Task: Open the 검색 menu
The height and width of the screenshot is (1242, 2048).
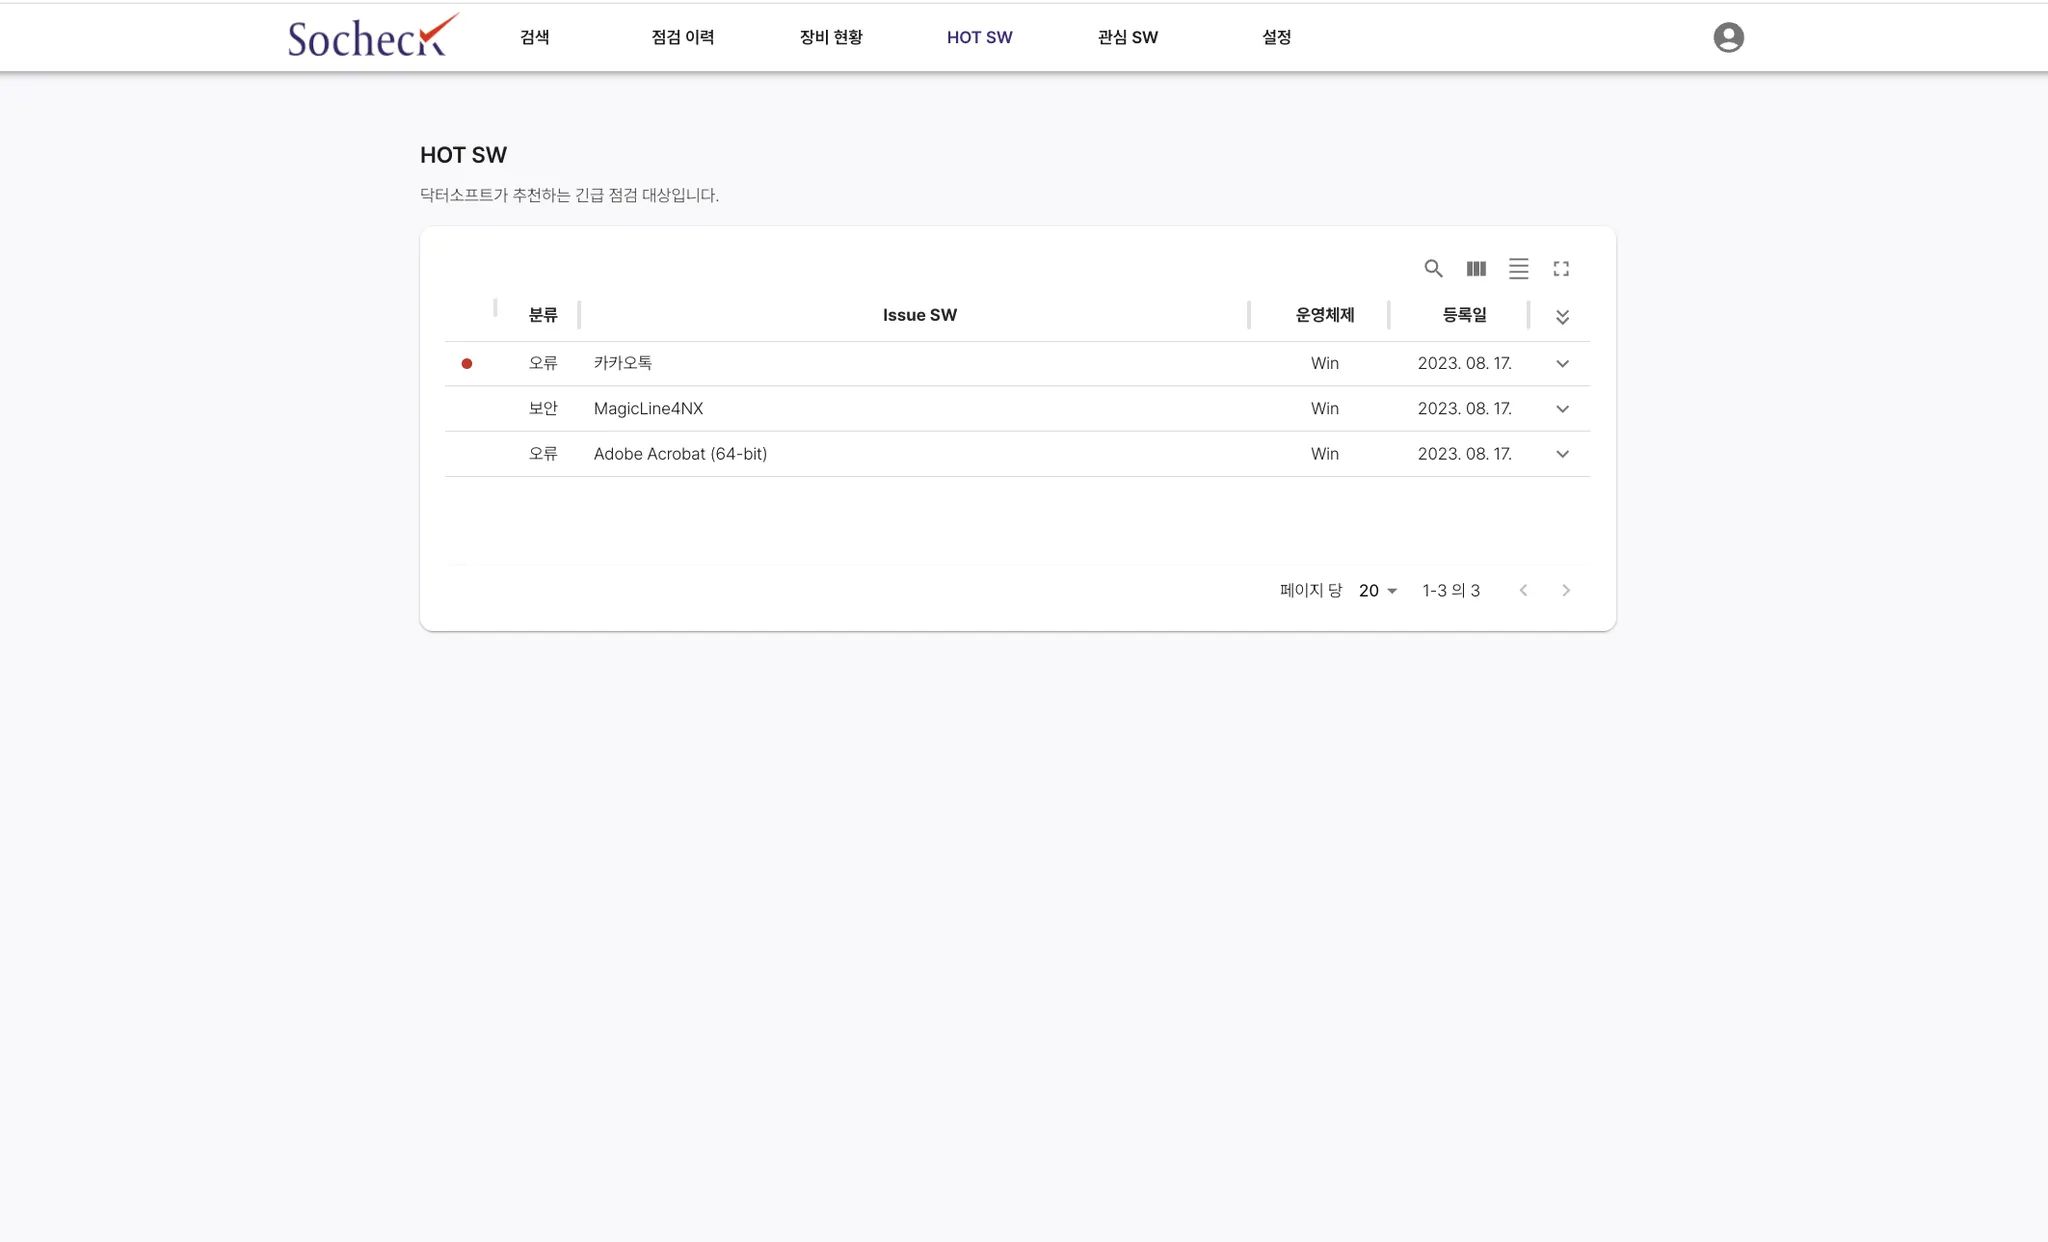Action: [x=535, y=37]
